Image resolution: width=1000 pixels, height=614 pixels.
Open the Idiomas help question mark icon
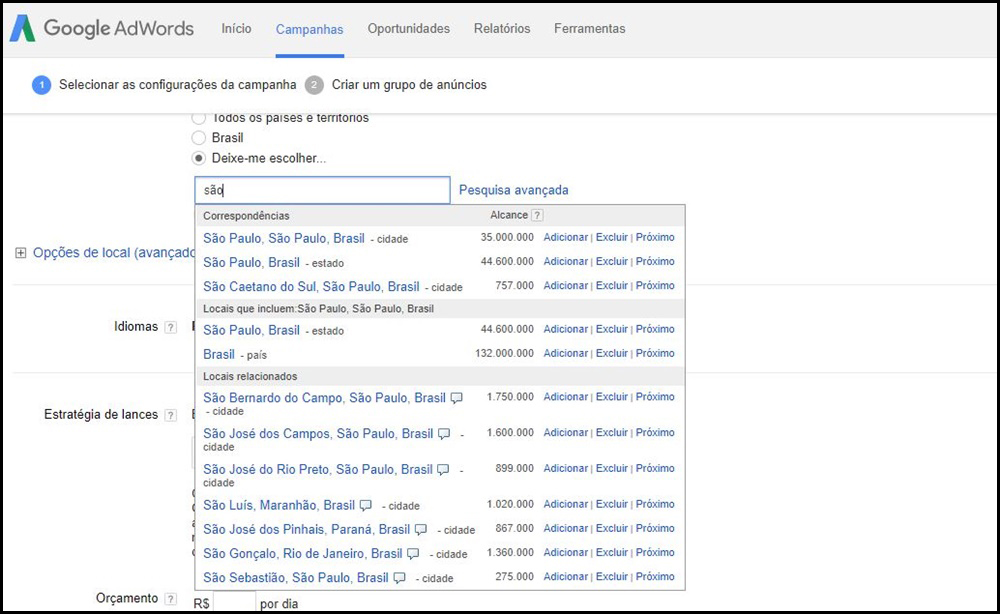tap(170, 327)
